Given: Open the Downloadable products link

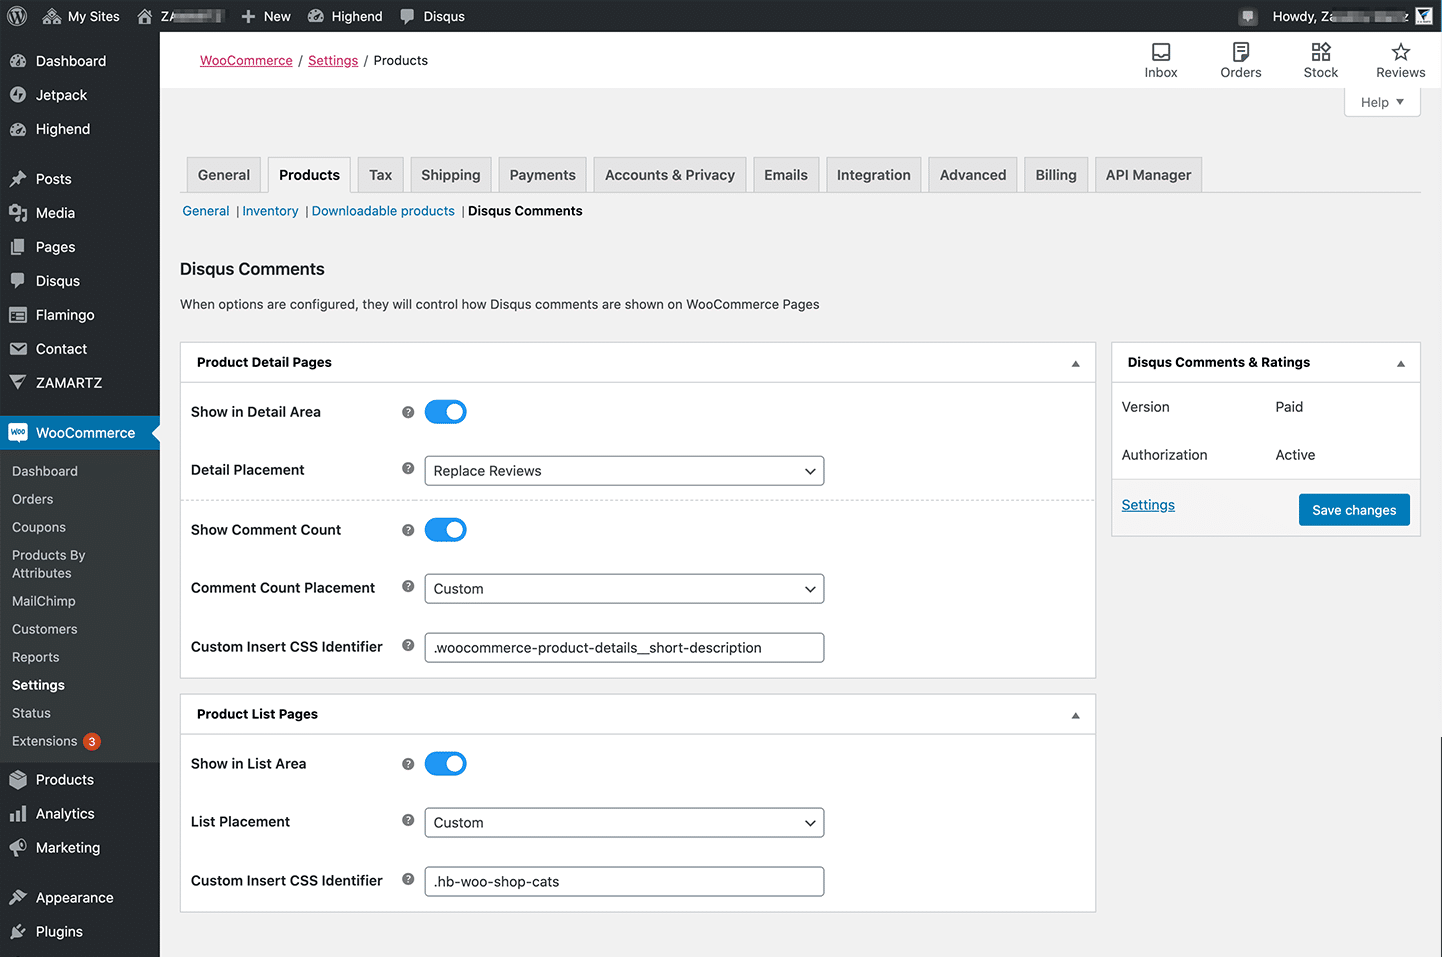Looking at the screenshot, I should tap(383, 211).
